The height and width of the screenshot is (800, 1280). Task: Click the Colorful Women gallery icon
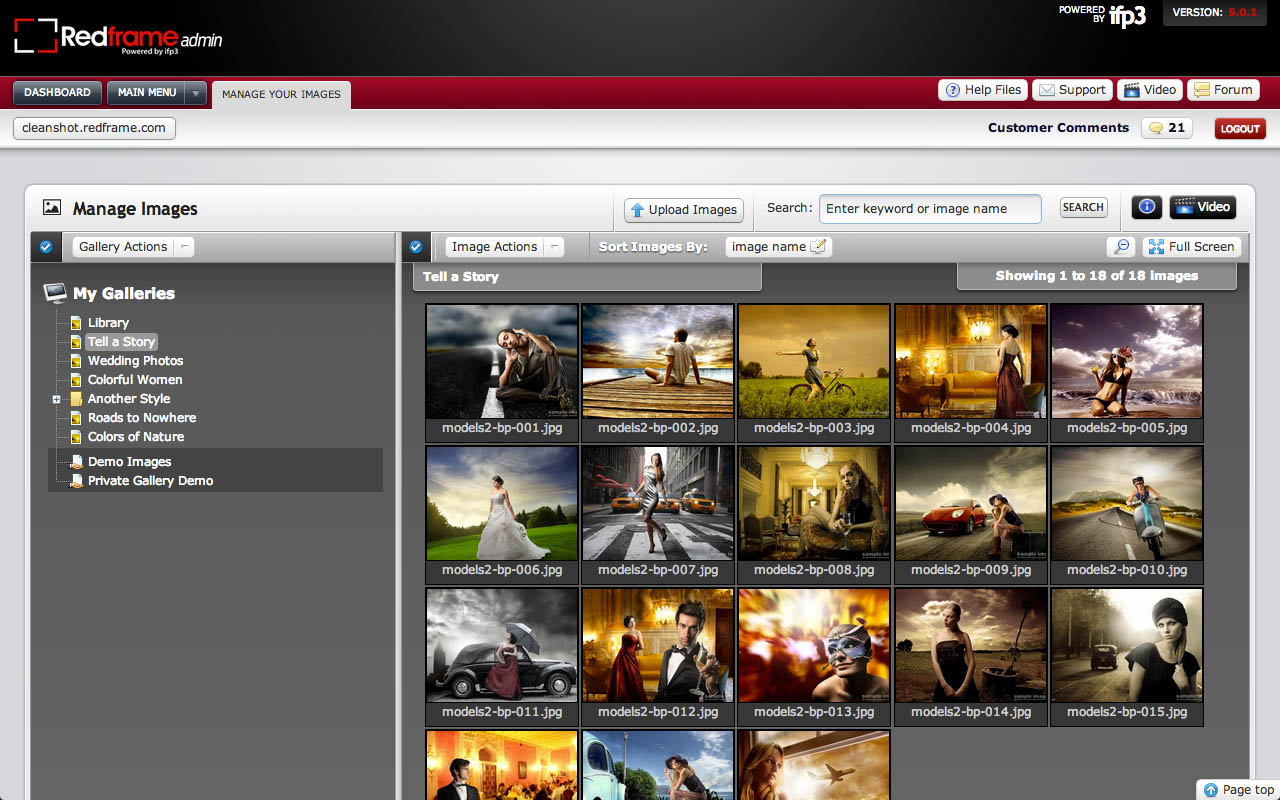coord(75,380)
